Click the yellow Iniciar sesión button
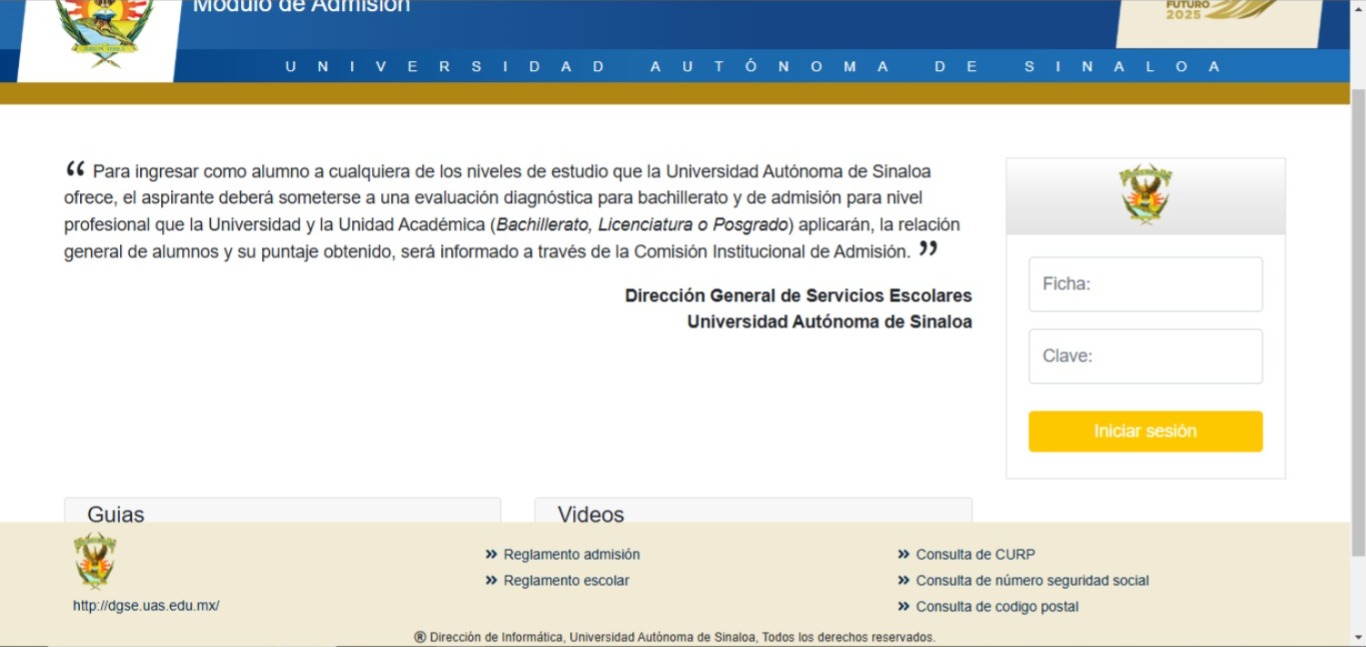The image size is (1366, 647). point(1145,431)
